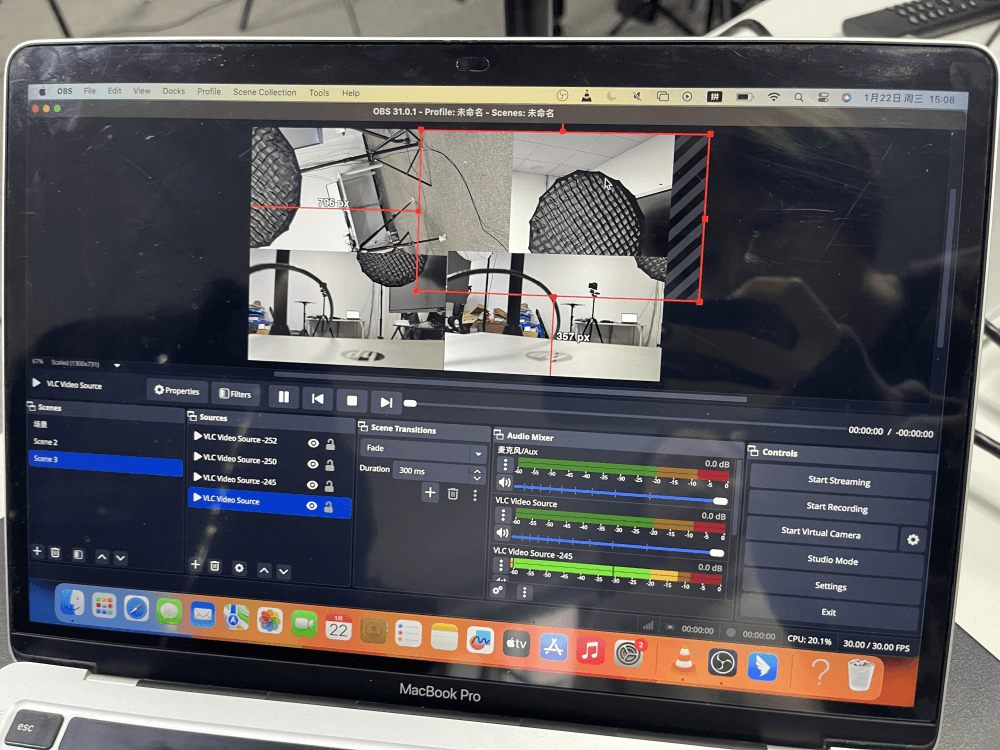This screenshot has height=750, width=1000.
Task: Open advanced audio properties gear
Action: pyautogui.click(x=497, y=591)
